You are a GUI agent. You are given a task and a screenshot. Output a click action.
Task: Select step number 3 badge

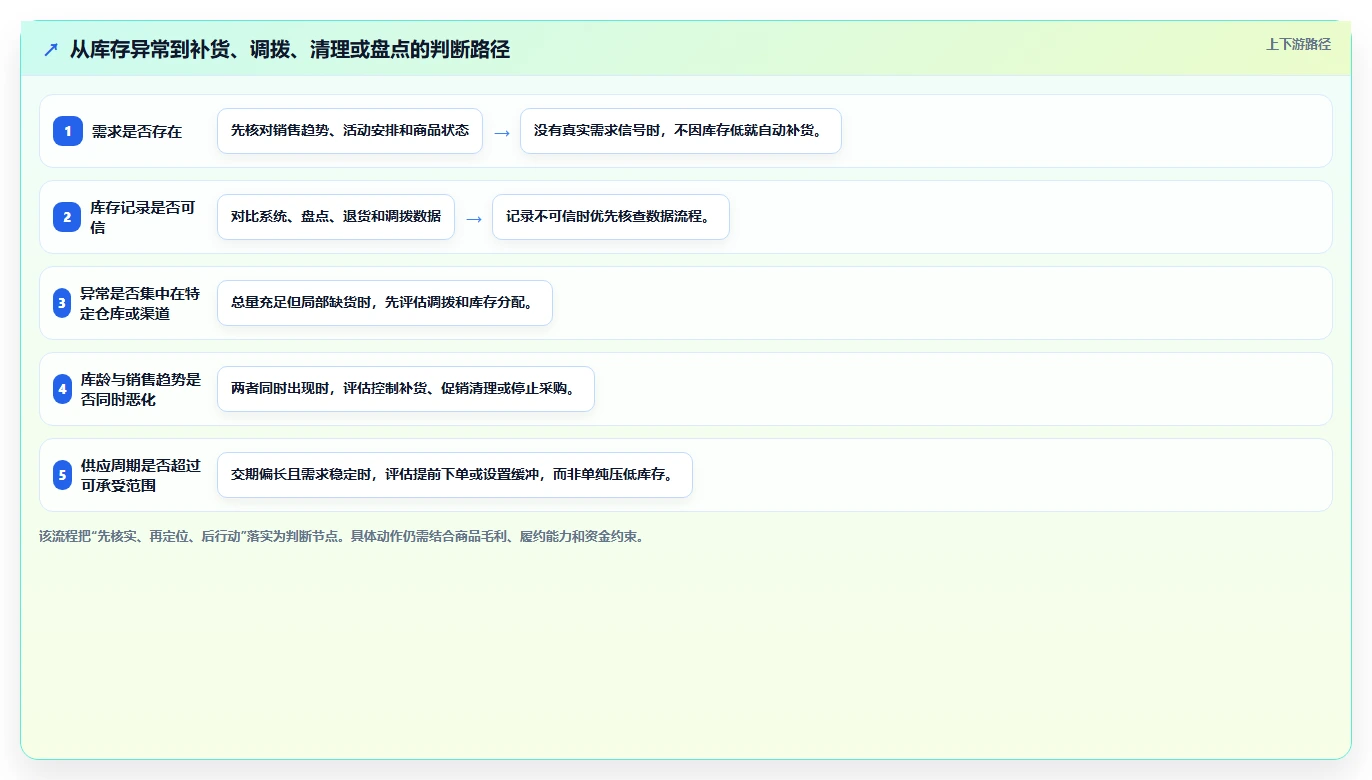tap(62, 303)
